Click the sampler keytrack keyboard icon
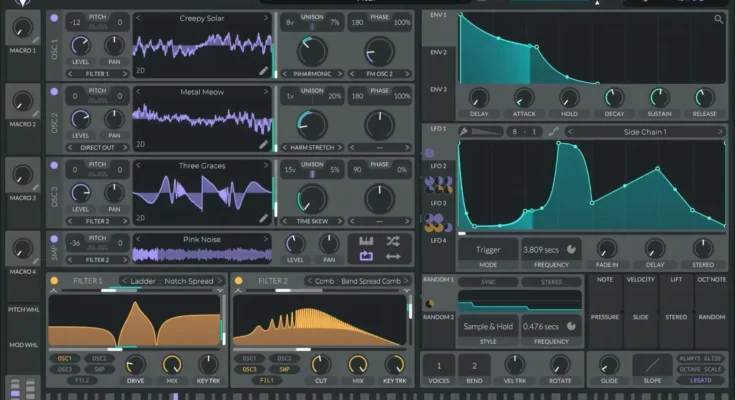This screenshot has width=735, height=400. tap(366, 241)
